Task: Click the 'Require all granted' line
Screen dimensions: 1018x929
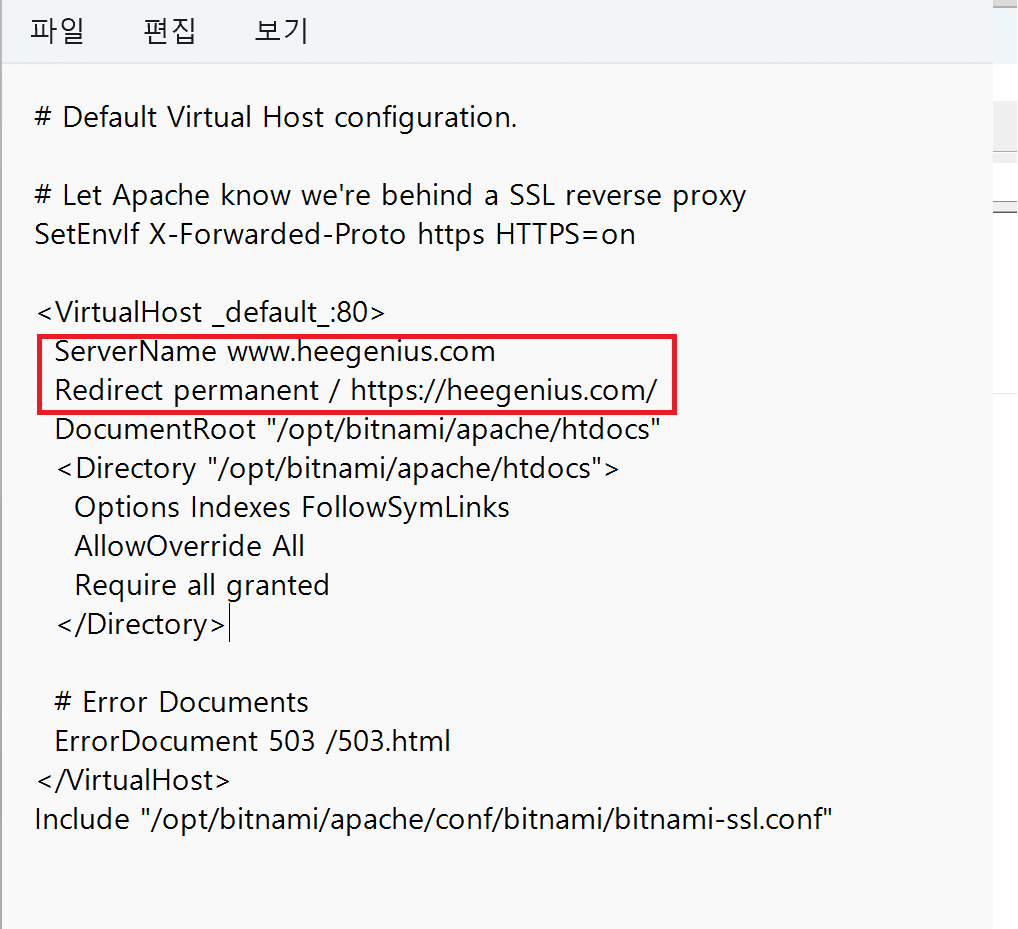Action: [x=202, y=585]
